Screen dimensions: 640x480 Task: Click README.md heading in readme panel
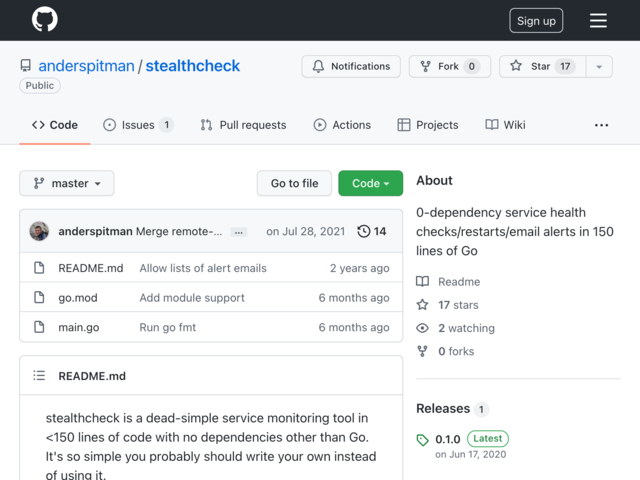pyautogui.click(x=92, y=376)
